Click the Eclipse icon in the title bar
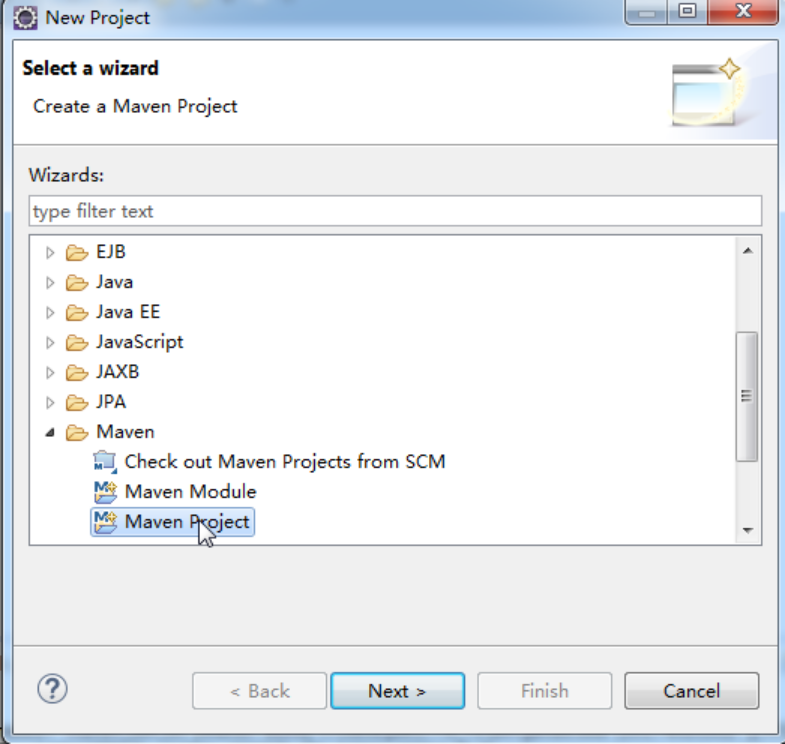 (x=25, y=18)
